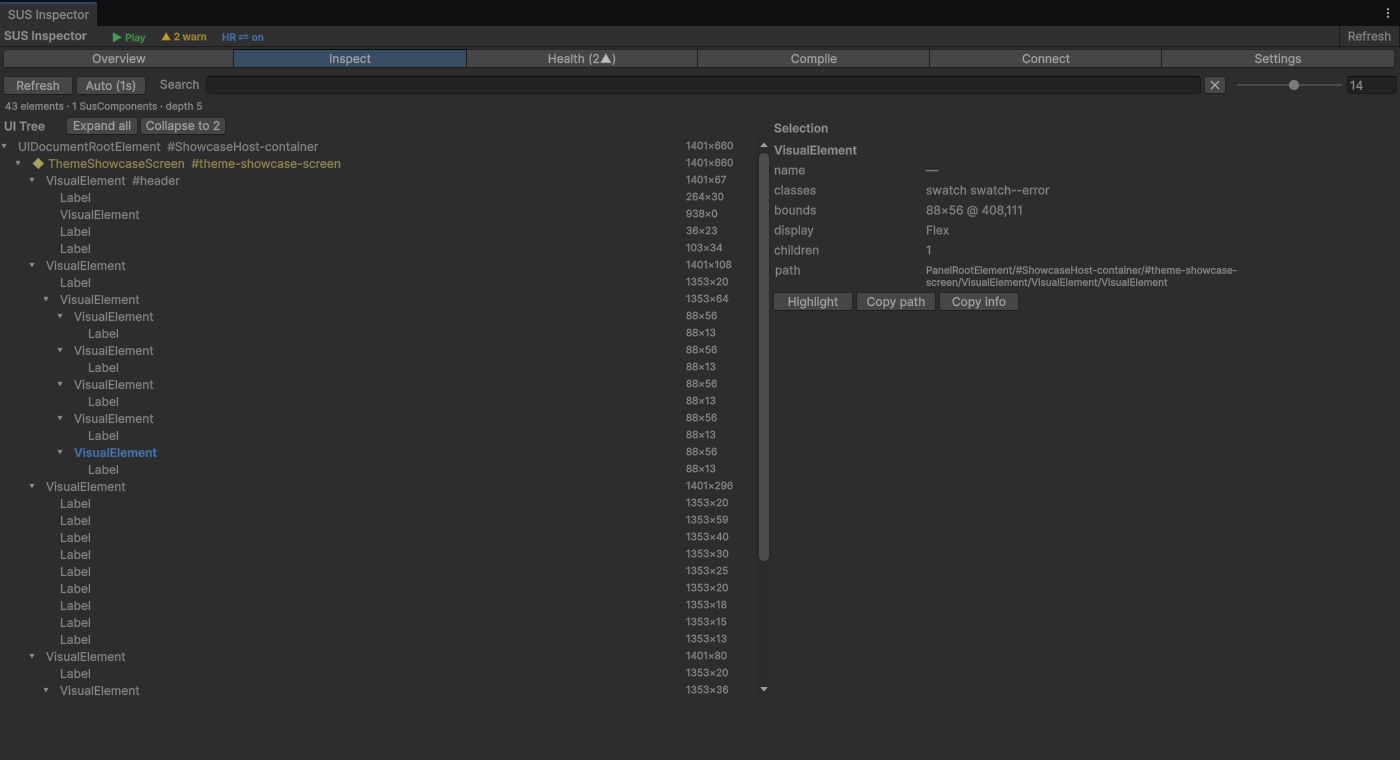This screenshot has width=1400, height=760.
Task: Click the diamond icon beside ThemeShowcaseScreen
Action: point(38,163)
